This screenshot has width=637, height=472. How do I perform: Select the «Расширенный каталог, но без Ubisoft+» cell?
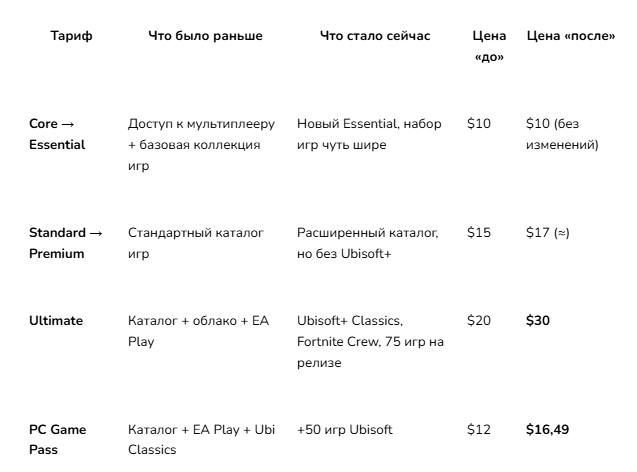click(368, 243)
